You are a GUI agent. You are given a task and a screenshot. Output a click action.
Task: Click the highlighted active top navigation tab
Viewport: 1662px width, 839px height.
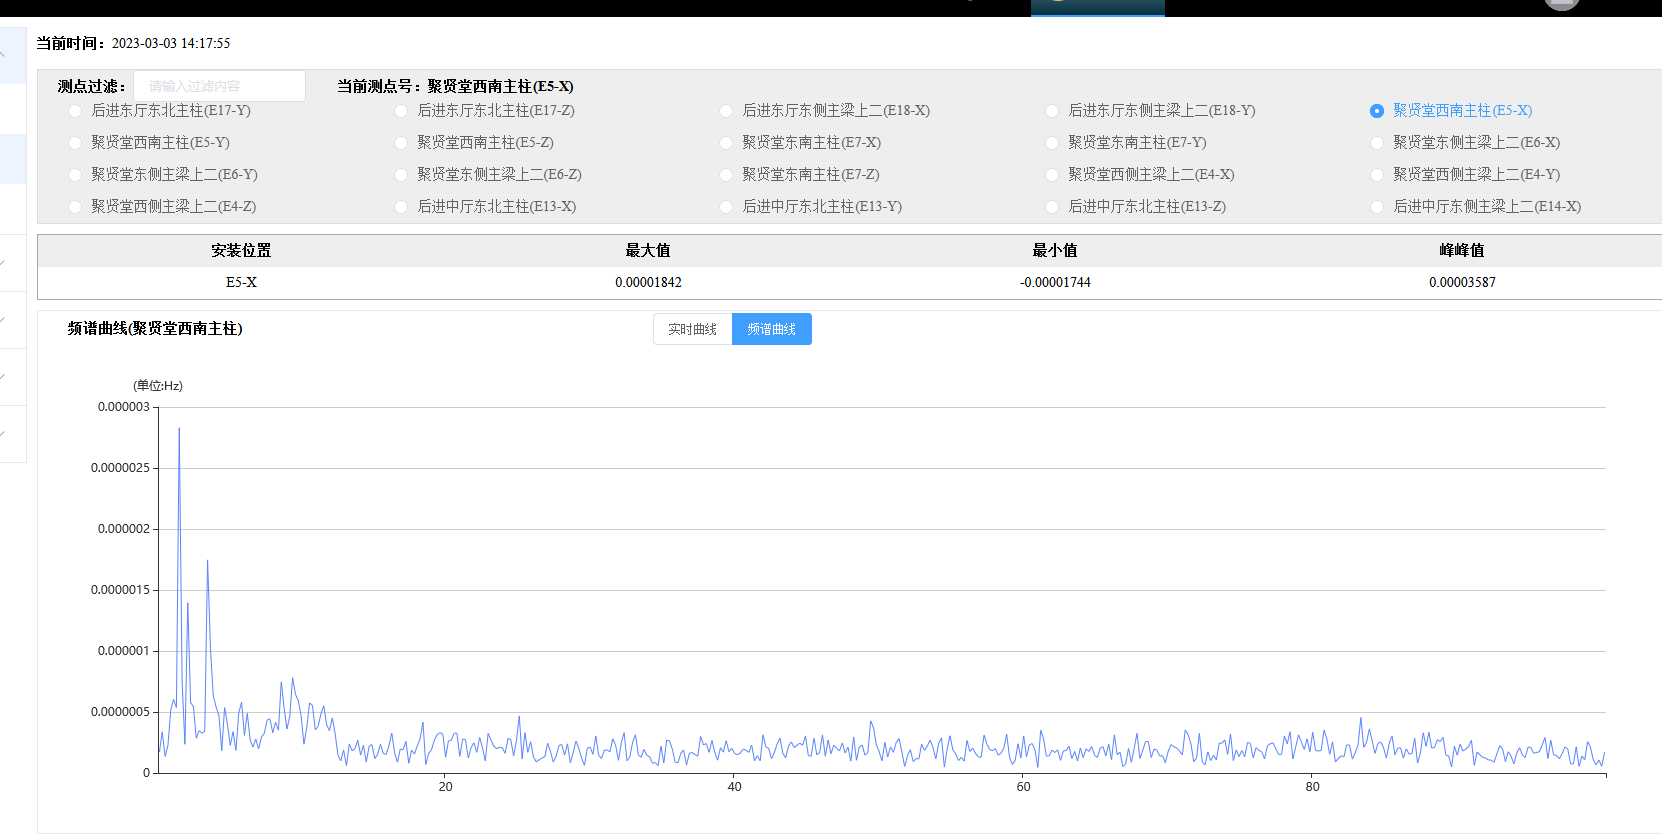tap(1097, 7)
